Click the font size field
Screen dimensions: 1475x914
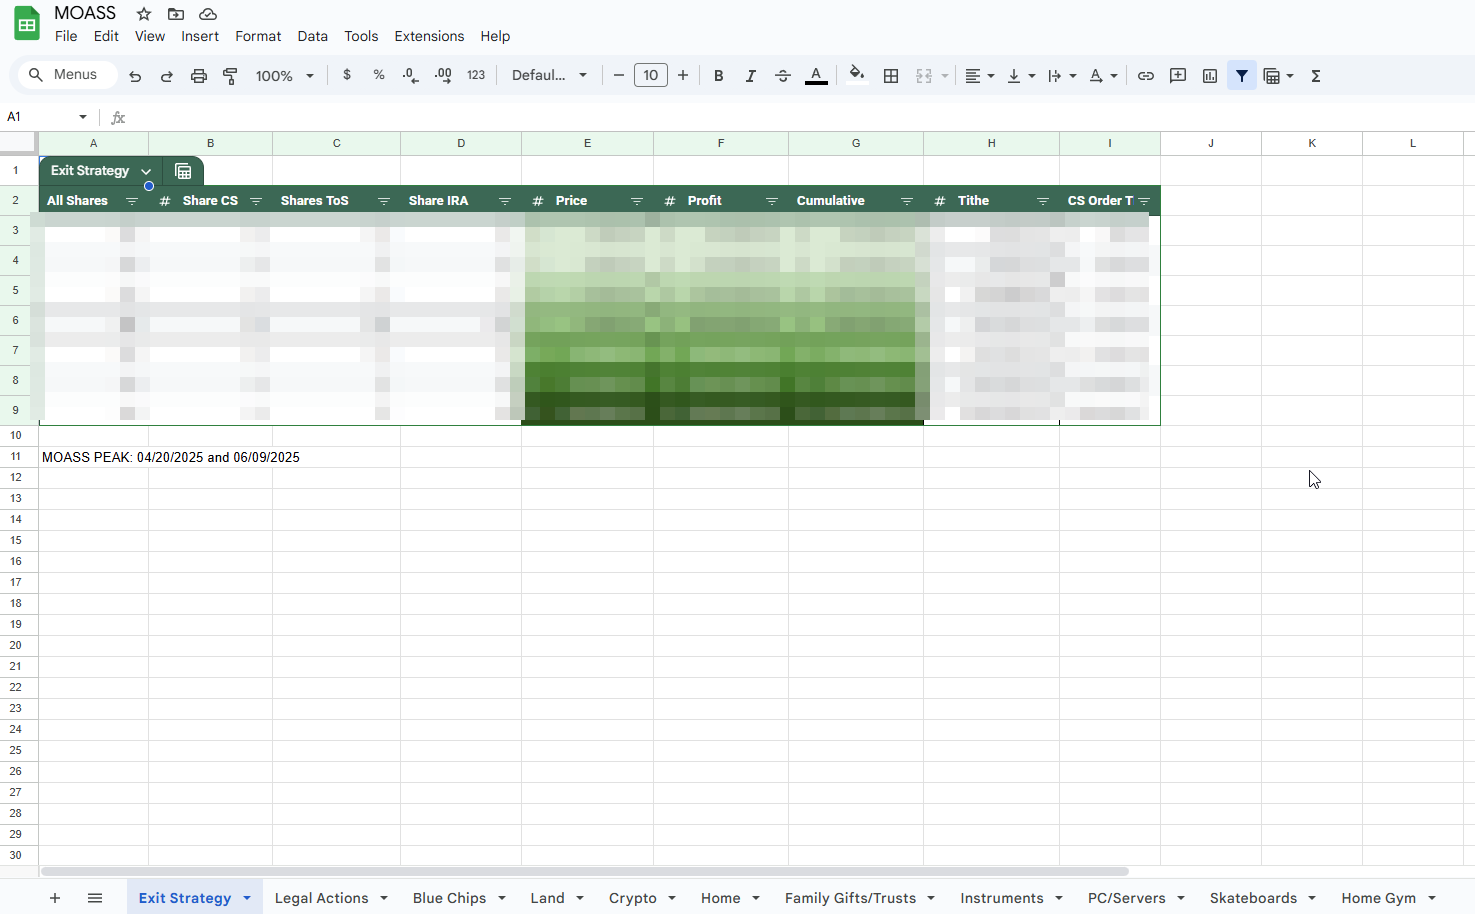pyautogui.click(x=651, y=75)
